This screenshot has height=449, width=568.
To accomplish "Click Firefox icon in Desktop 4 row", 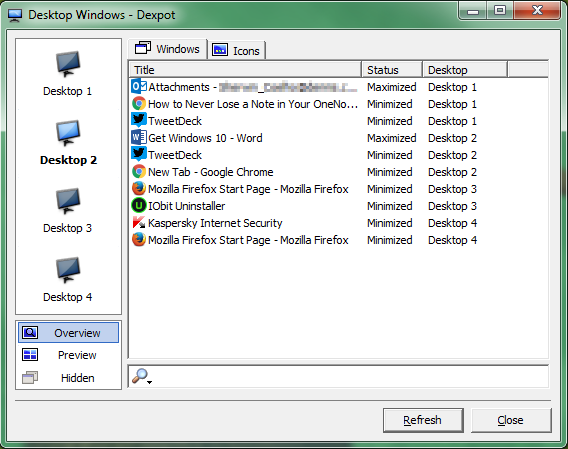I will click(x=139, y=240).
